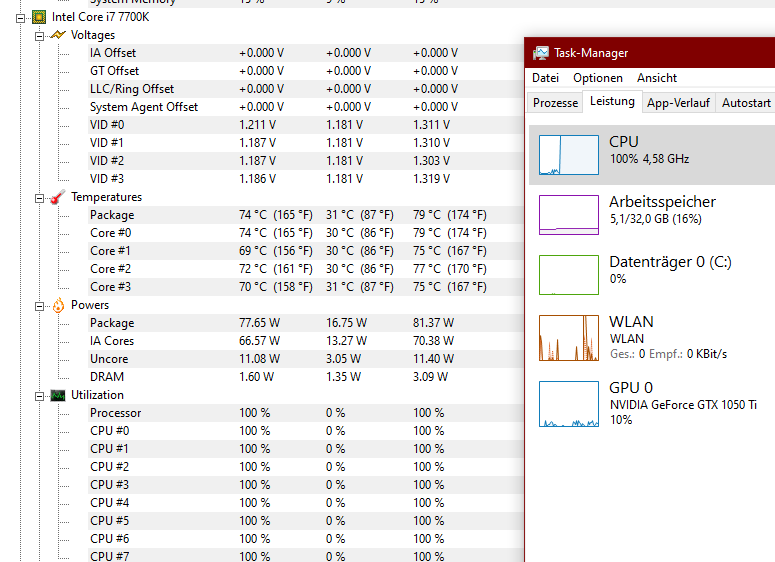Switch to the Prozesse tab

click(555, 103)
